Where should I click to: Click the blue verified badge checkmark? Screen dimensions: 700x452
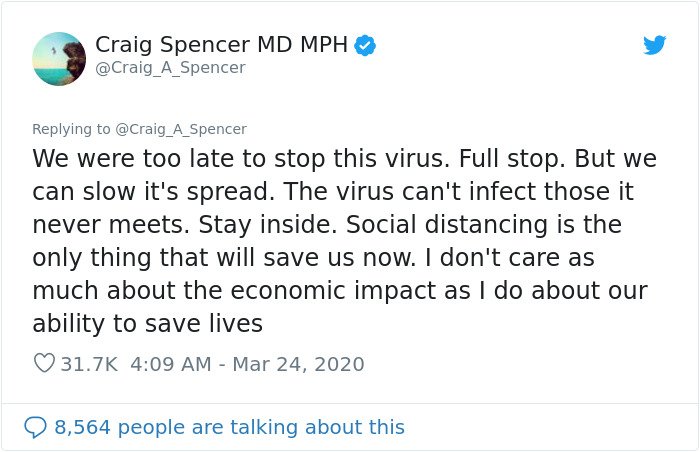tap(365, 46)
